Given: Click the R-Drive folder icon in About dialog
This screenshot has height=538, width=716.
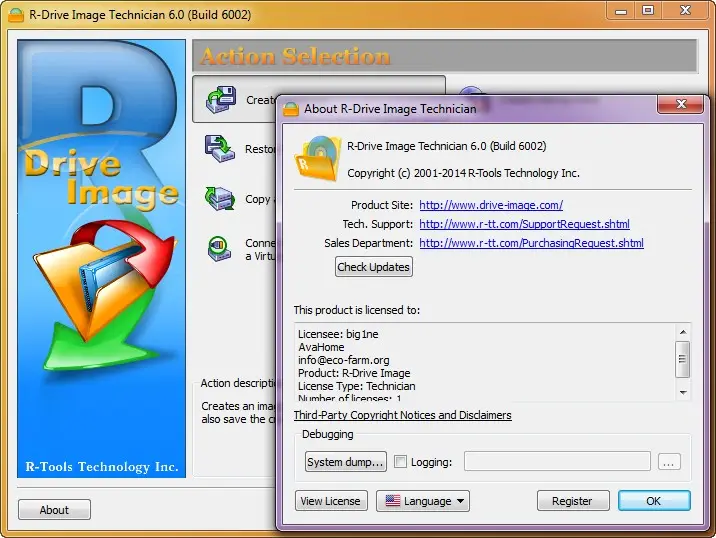Looking at the screenshot, I should pyautogui.click(x=319, y=158).
